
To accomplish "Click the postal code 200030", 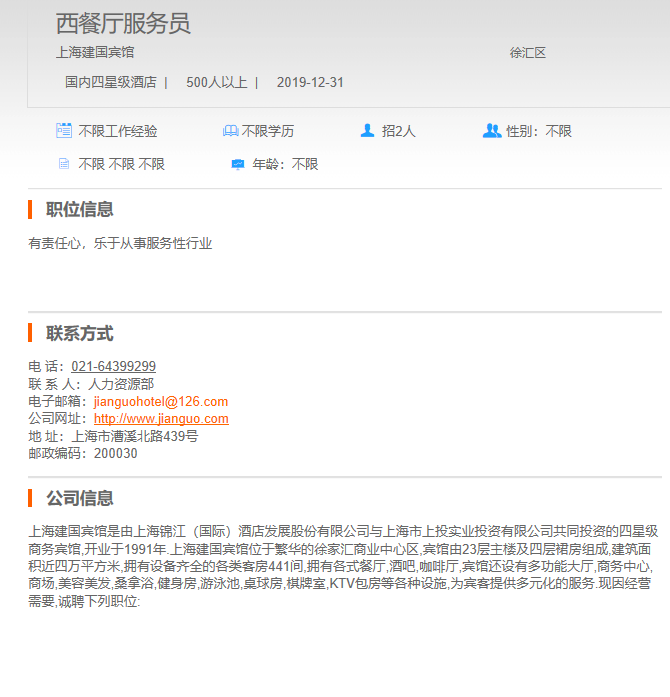I will coord(116,453).
